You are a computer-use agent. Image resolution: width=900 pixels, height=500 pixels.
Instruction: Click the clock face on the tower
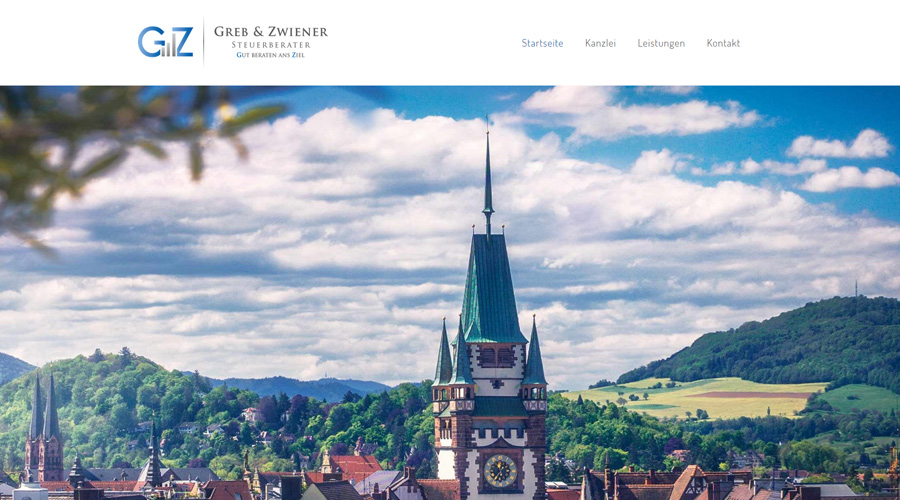pyautogui.click(x=500, y=471)
